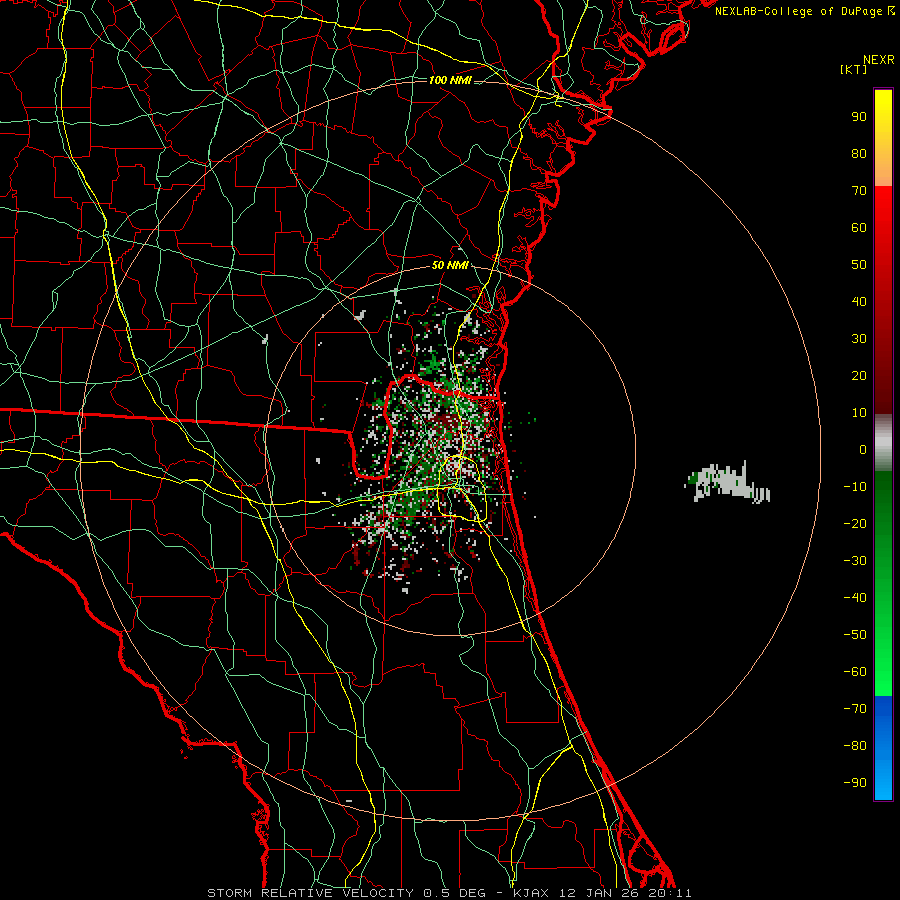Click the 0 value on velocity scale
Viewport: 900px width, 900px height.
click(x=863, y=450)
